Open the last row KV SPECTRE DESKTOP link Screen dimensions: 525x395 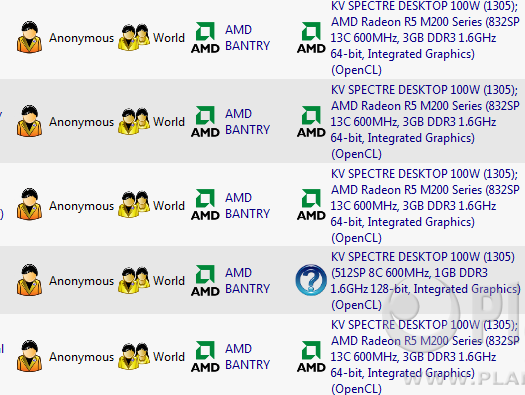[x=425, y=357]
